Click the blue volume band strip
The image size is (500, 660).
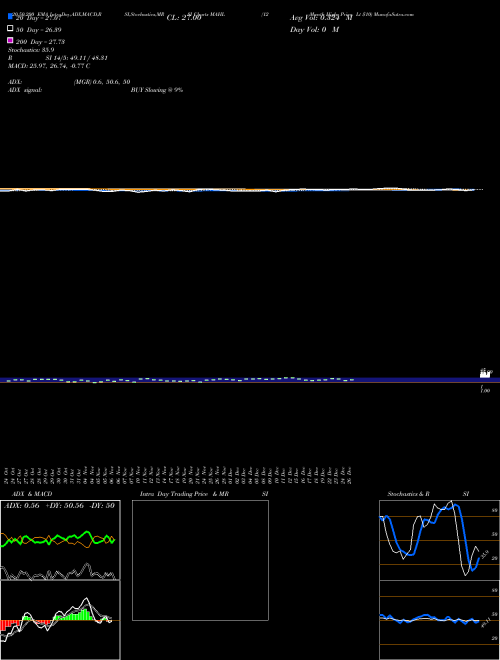point(250,380)
